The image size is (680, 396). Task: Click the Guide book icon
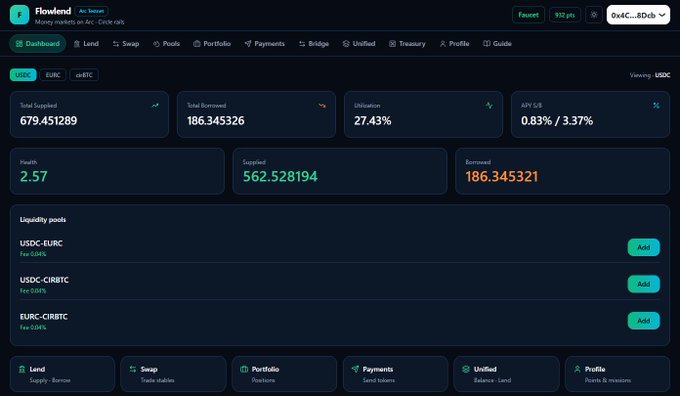click(487, 43)
